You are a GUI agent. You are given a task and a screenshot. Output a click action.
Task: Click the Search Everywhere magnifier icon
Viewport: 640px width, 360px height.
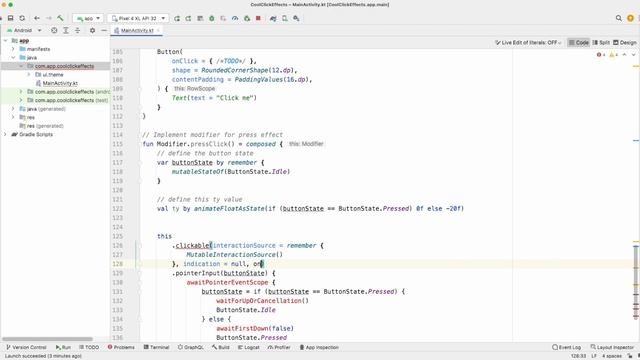tap(619, 18)
